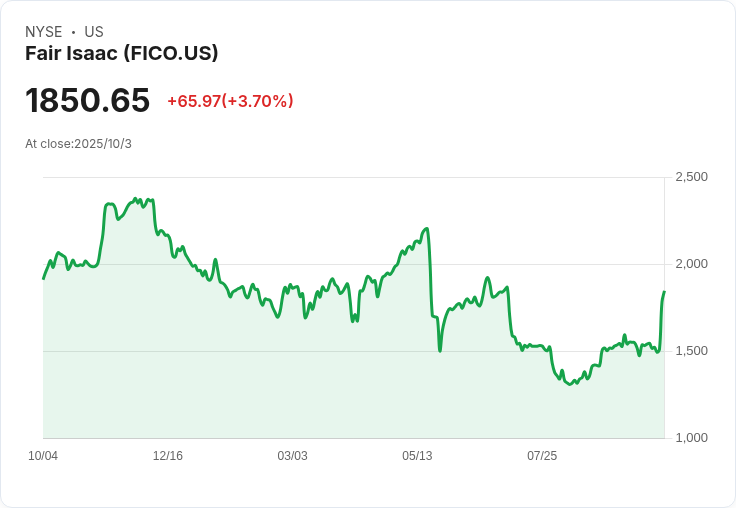Click the 2,000 y-axis price label

pyautogui.click(x=691, y=264)
